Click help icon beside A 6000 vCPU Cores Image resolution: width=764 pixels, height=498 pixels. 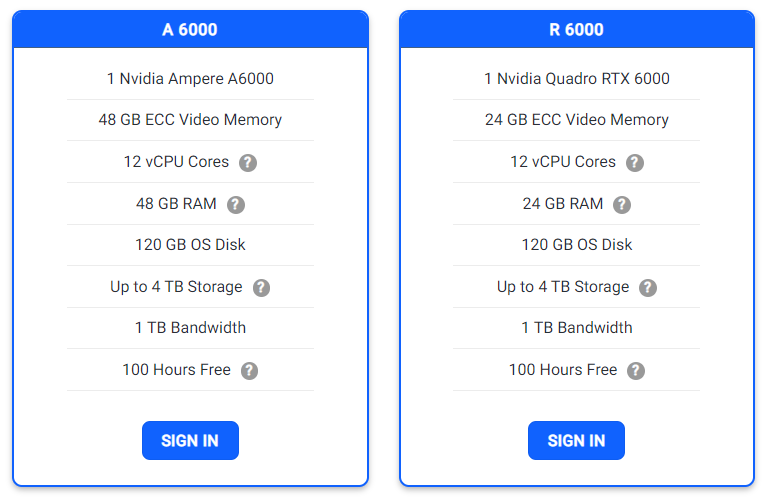248,163
